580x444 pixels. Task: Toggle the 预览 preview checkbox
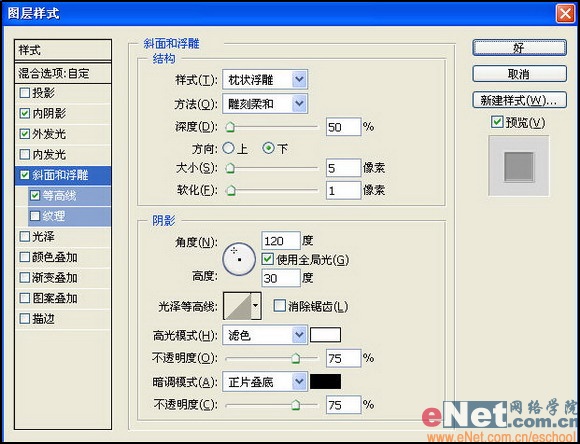click(x=497, y=122)
